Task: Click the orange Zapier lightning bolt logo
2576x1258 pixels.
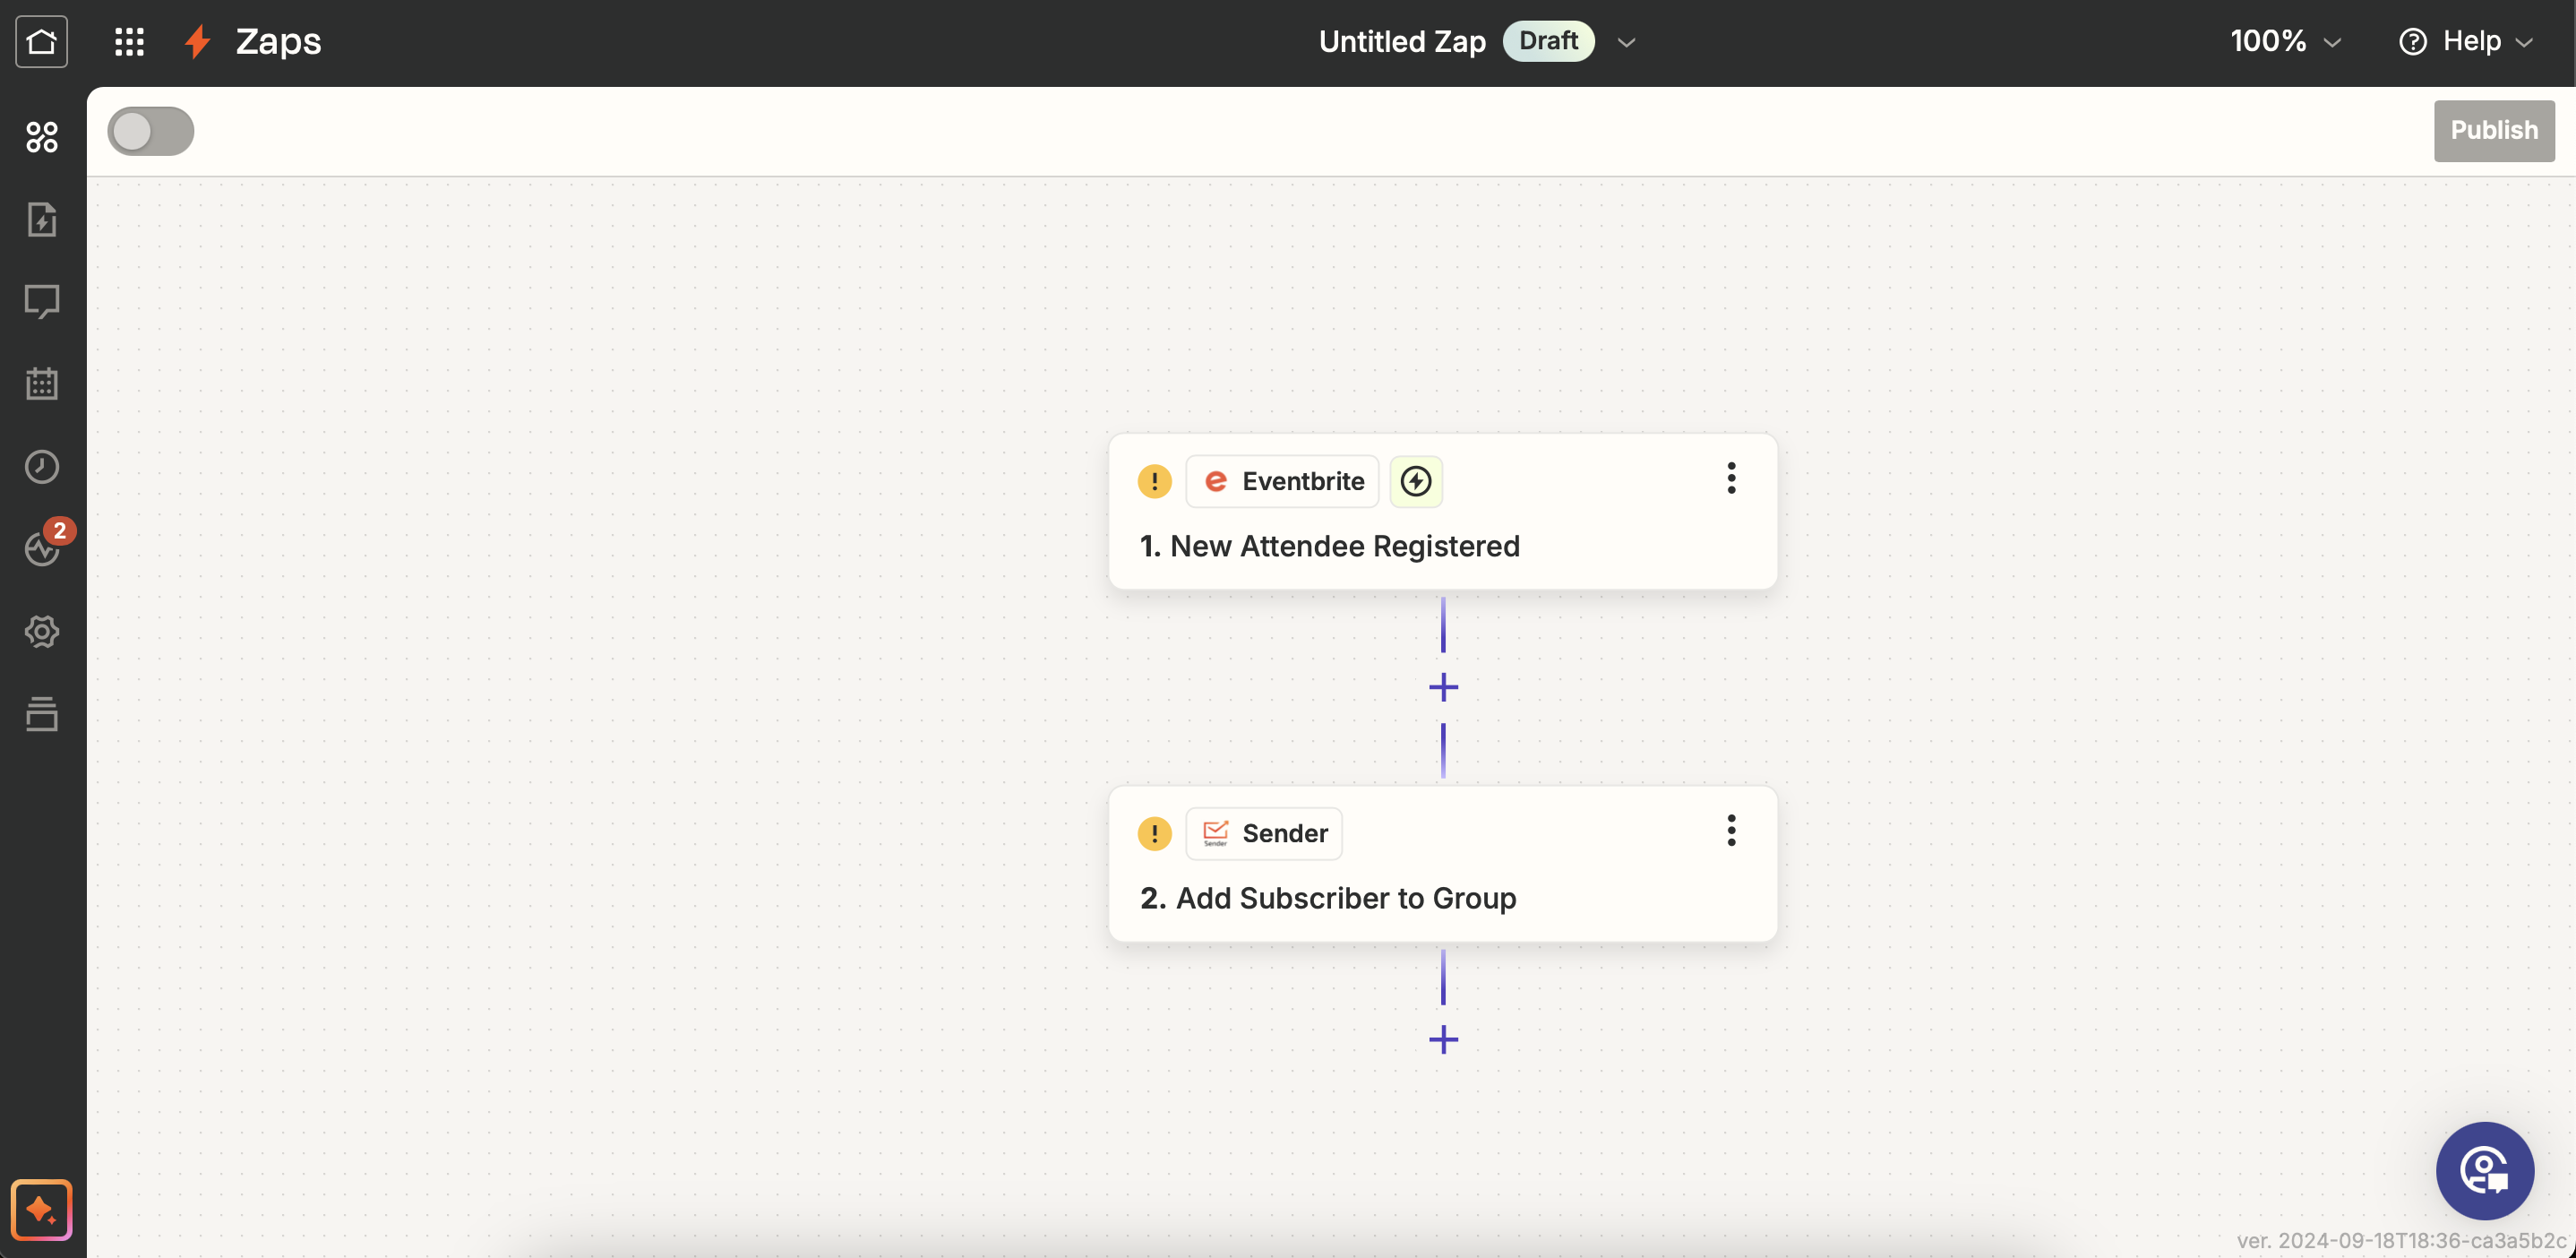Action: pyautogui.click(x=197, y=41)
